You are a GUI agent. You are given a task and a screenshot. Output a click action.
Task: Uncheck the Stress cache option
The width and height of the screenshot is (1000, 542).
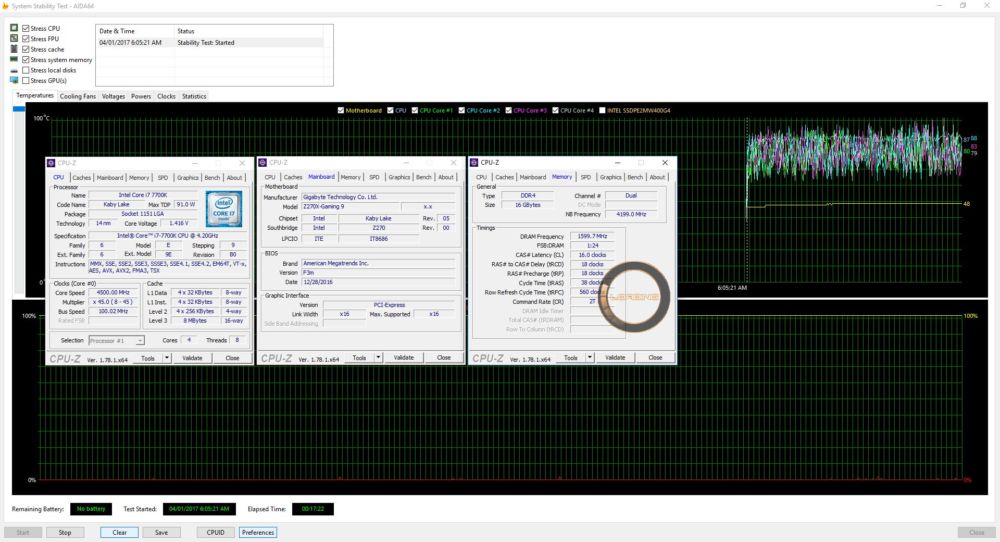[26, 49]
